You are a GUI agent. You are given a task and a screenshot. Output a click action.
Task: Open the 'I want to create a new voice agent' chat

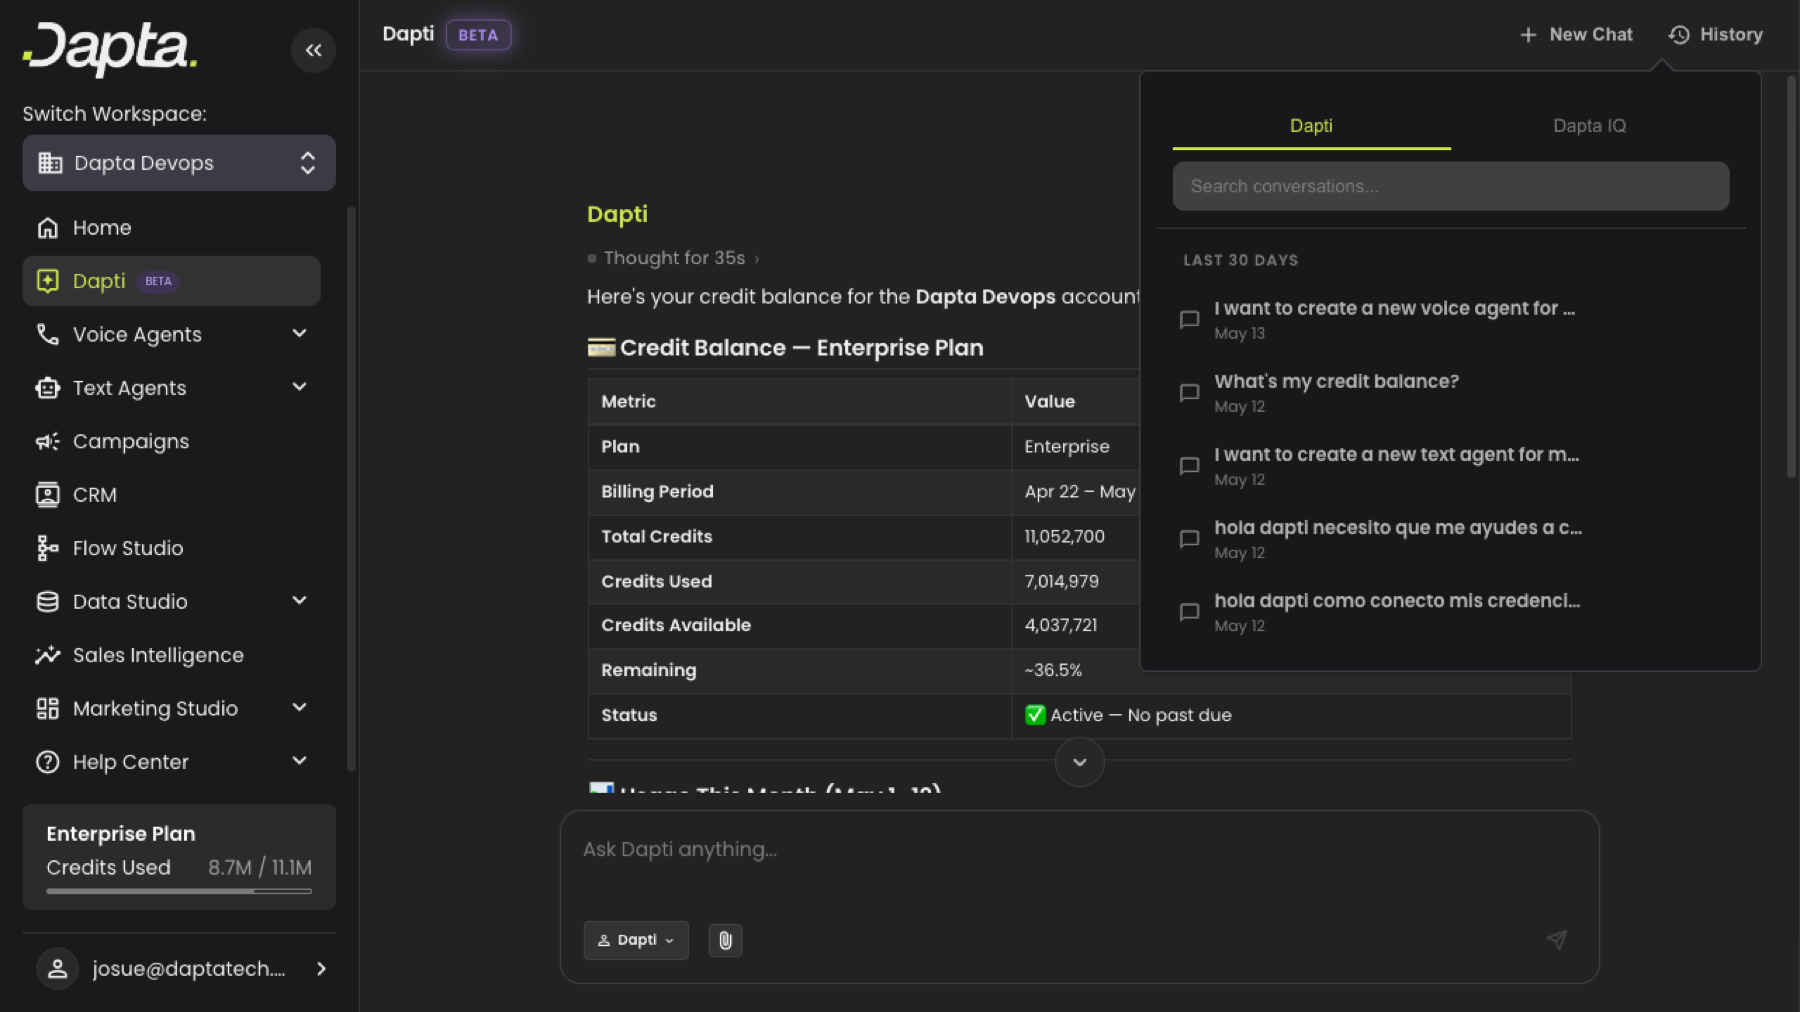(1450, 320)
